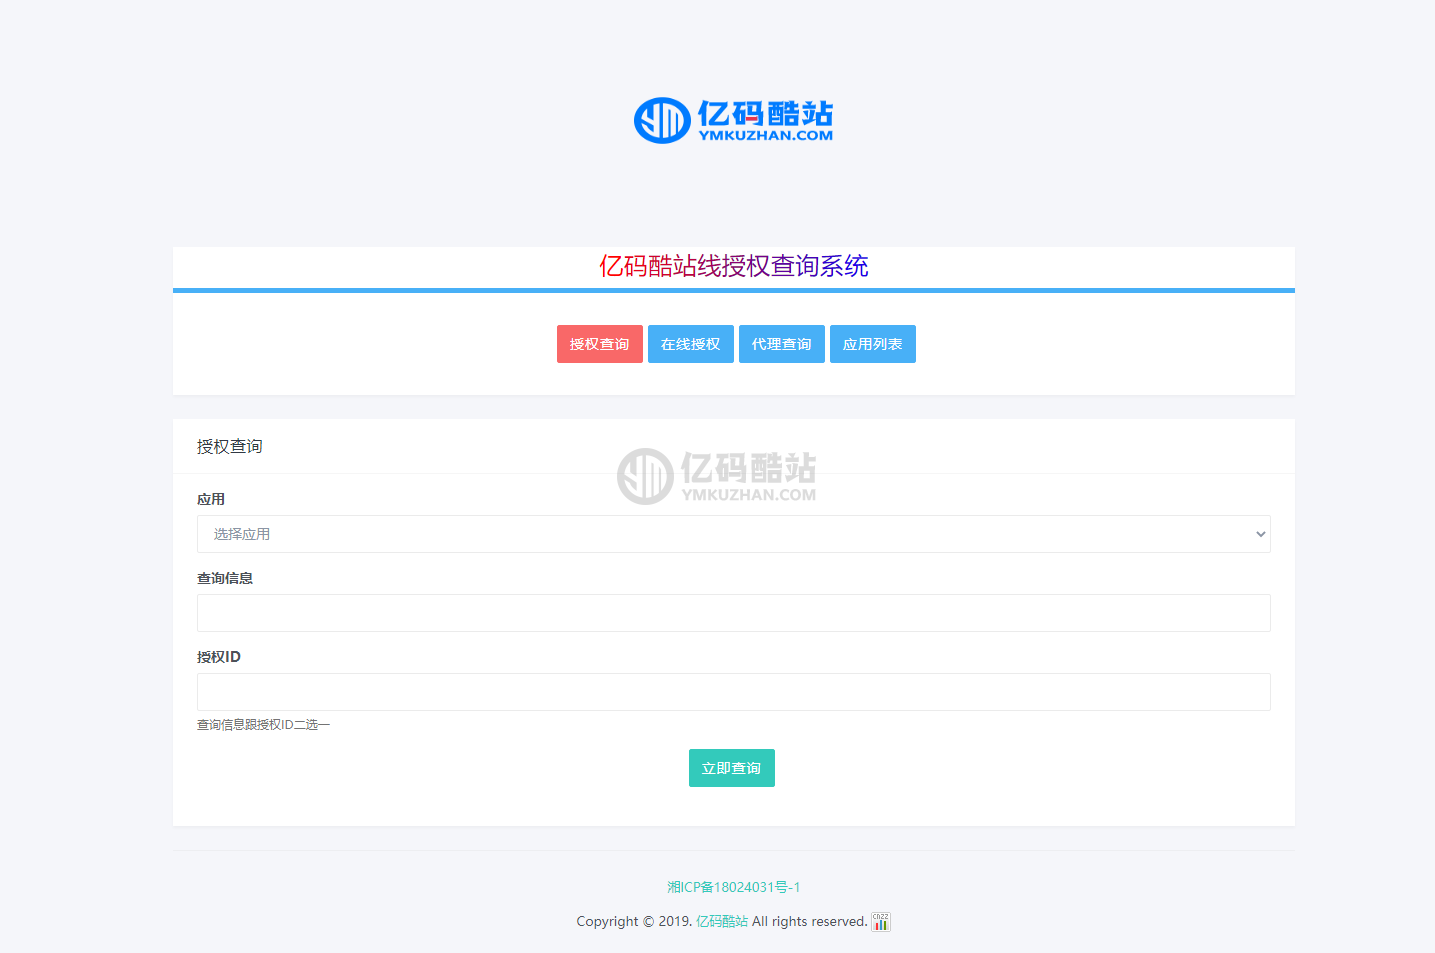This screenshot has height=953, width=1435.
Task: Expand the 选择应用 dropdown
Action: click(x=733, y=534)
